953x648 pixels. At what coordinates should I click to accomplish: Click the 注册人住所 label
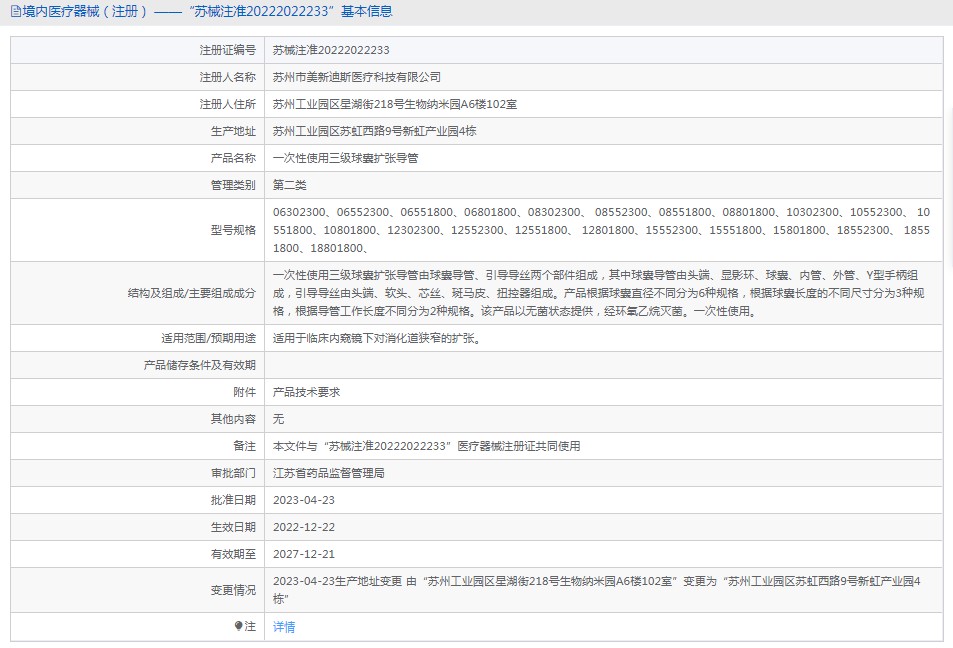(228, 104)
